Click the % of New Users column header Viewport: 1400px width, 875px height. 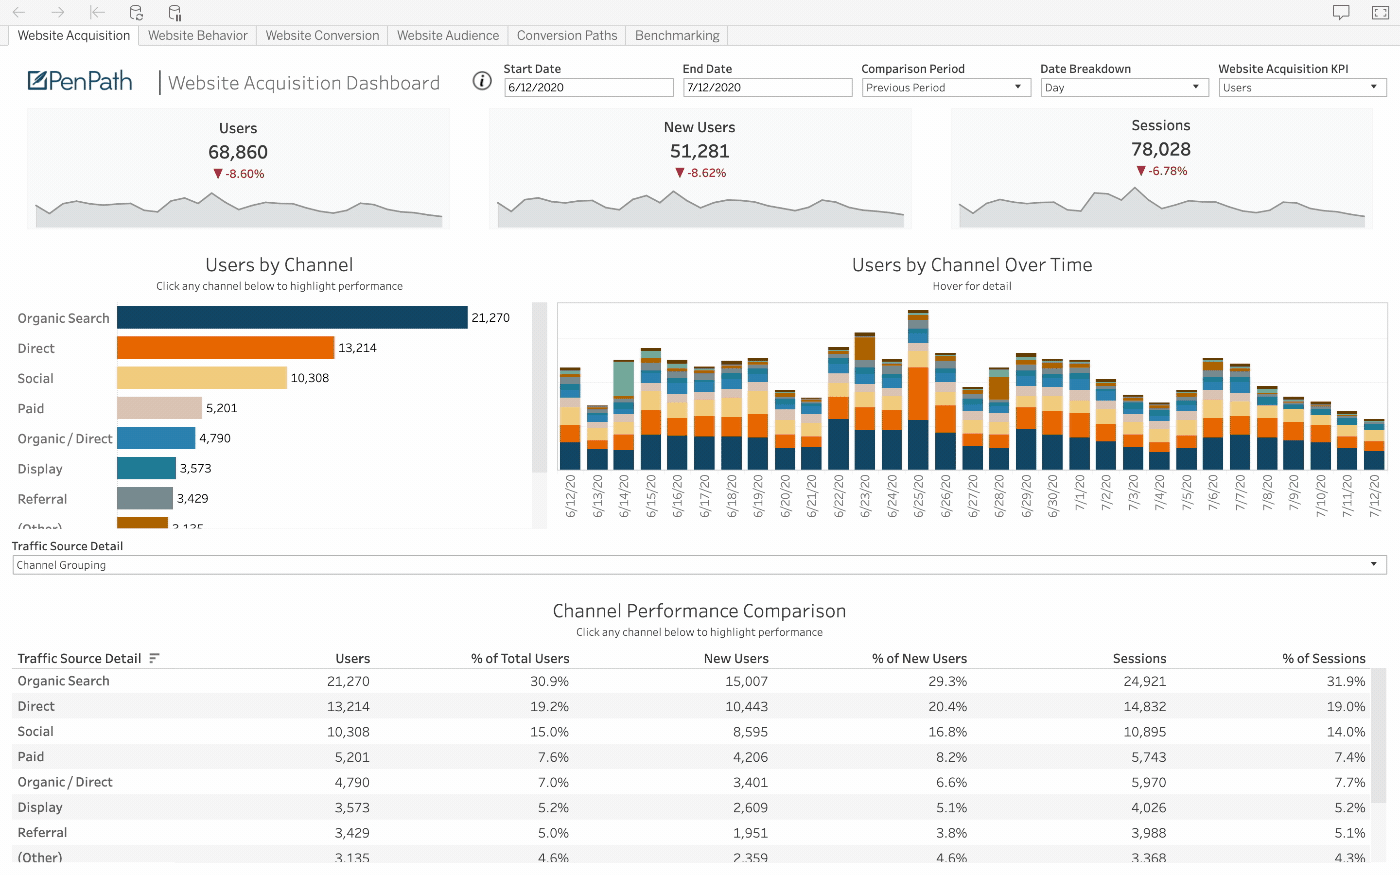pyautogui.click(x=919, y=658)
